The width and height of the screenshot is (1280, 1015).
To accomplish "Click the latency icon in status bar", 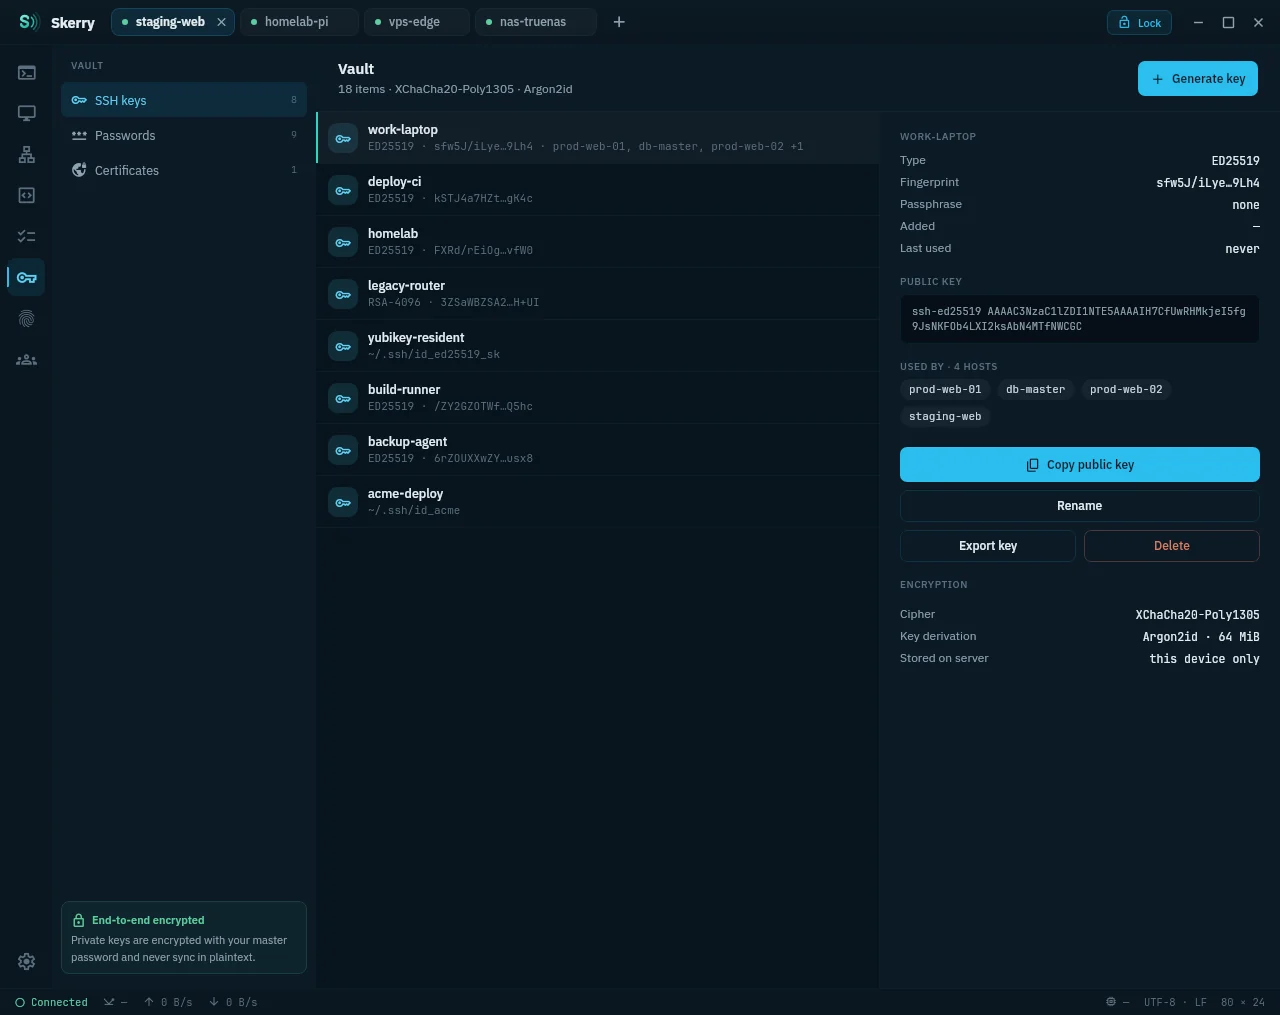I will tap(109, 1002).
